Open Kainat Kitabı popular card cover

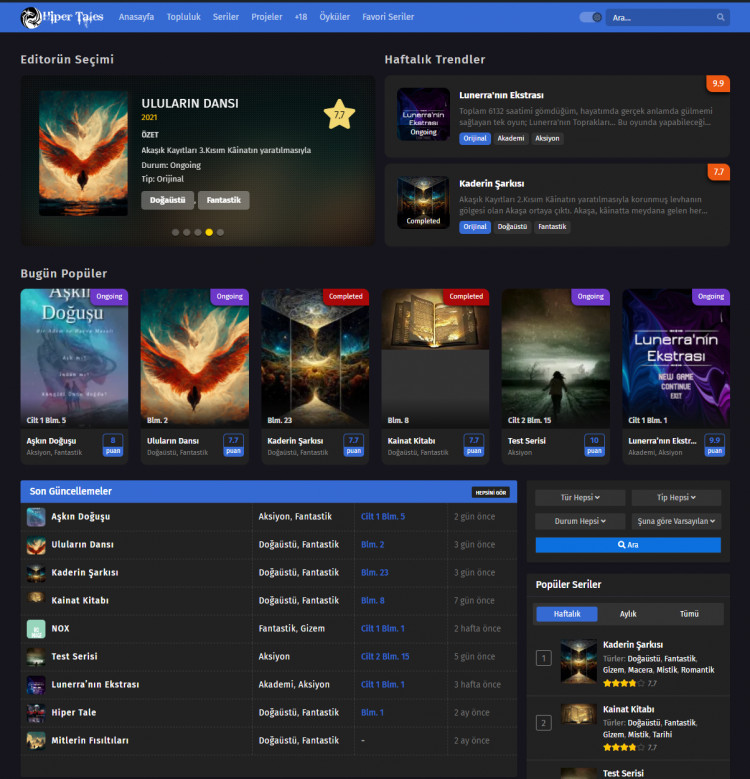pos(436,358)
